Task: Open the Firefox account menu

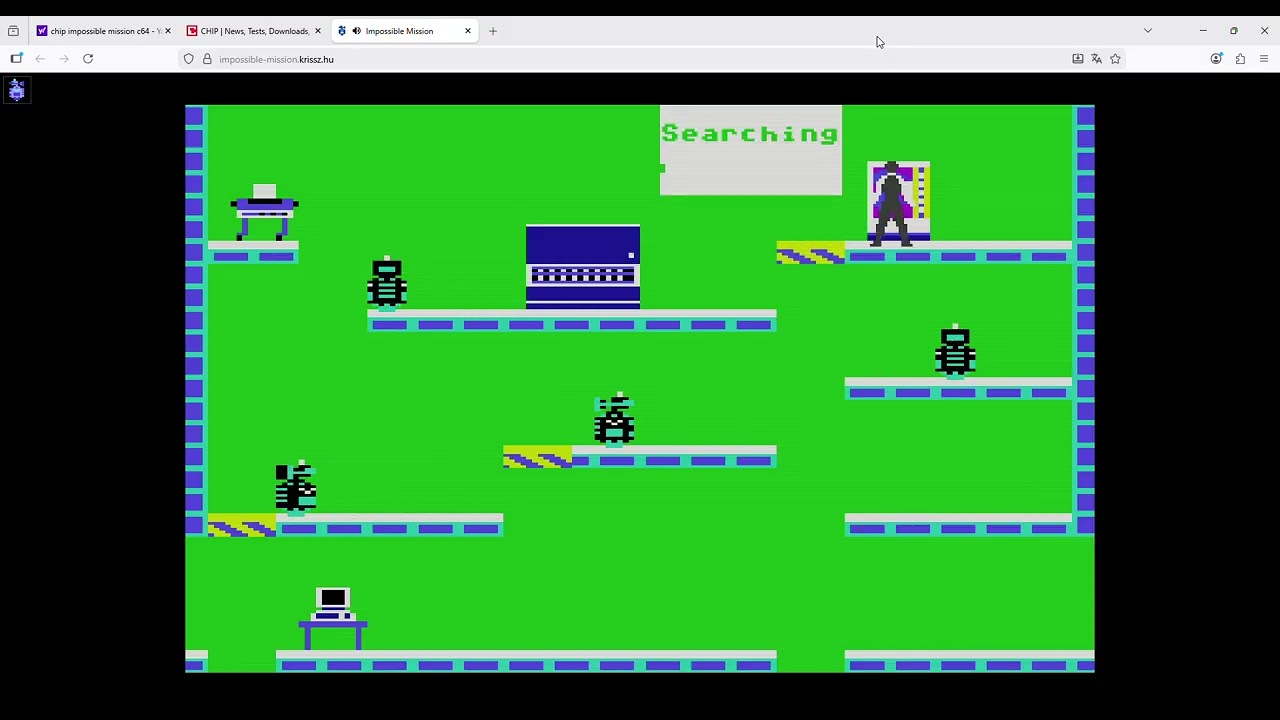Action: [1216, 59]
